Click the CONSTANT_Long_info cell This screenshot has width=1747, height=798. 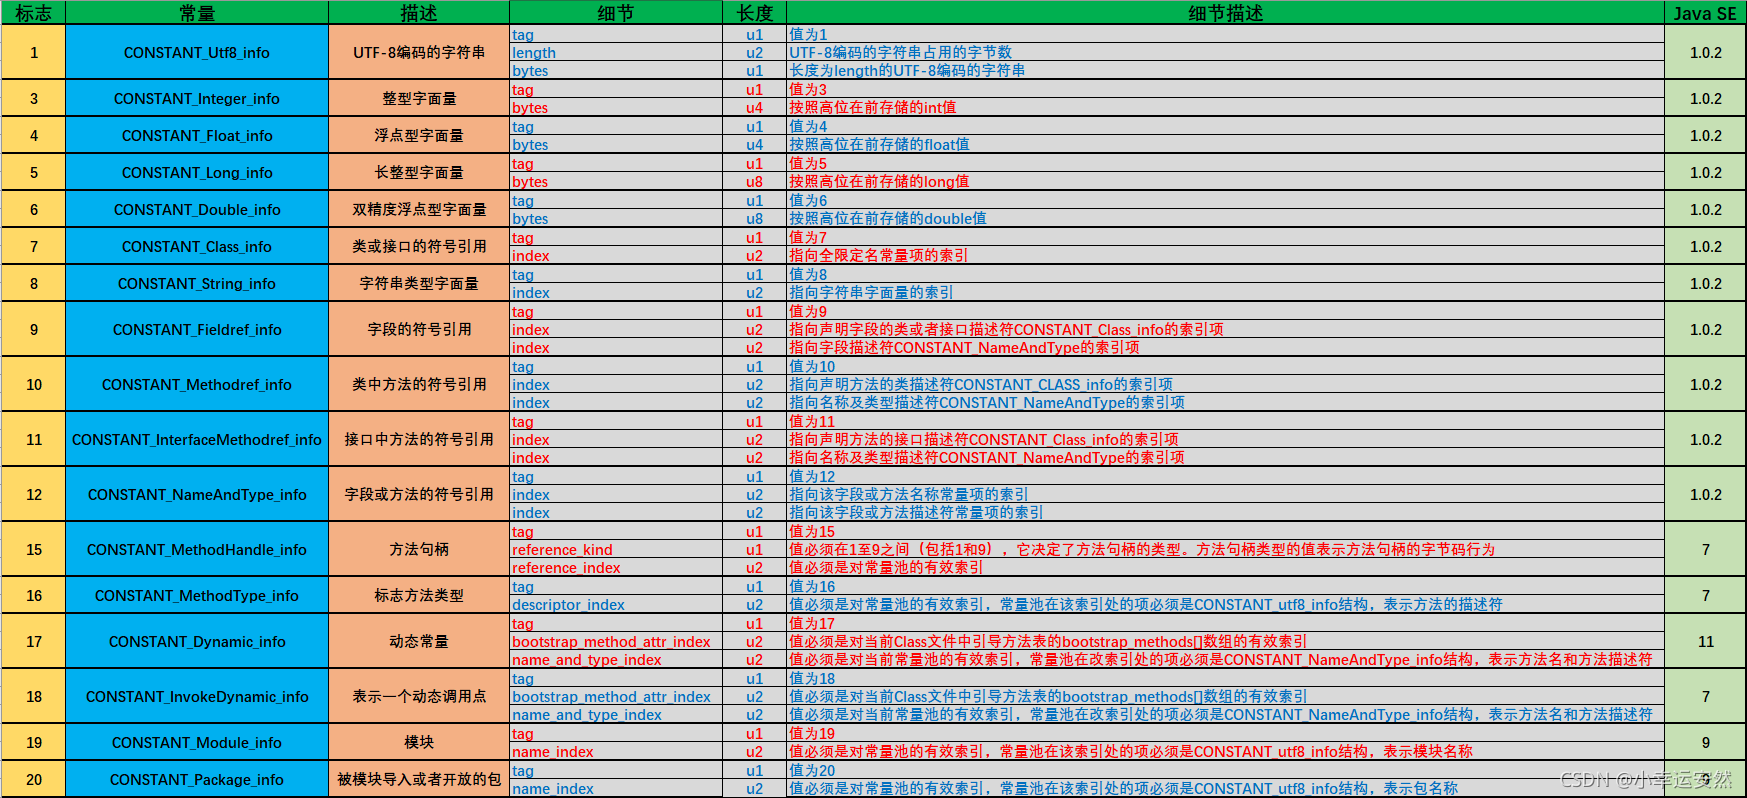(x=197, y=172)
